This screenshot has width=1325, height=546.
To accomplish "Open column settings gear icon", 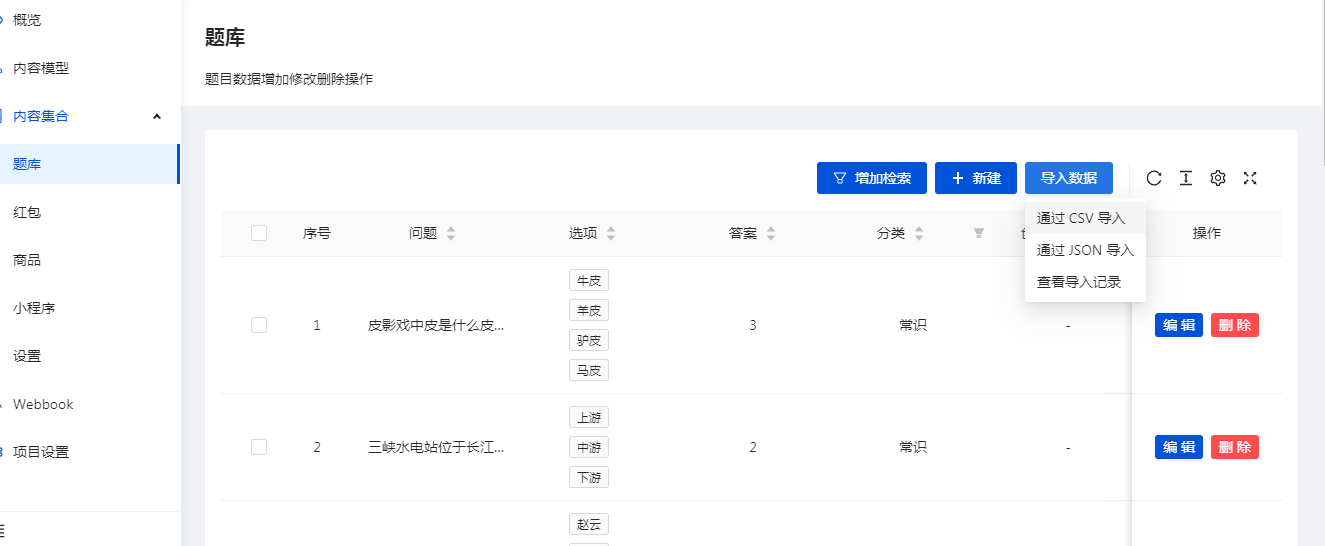I will click(x=1218, y=178).
